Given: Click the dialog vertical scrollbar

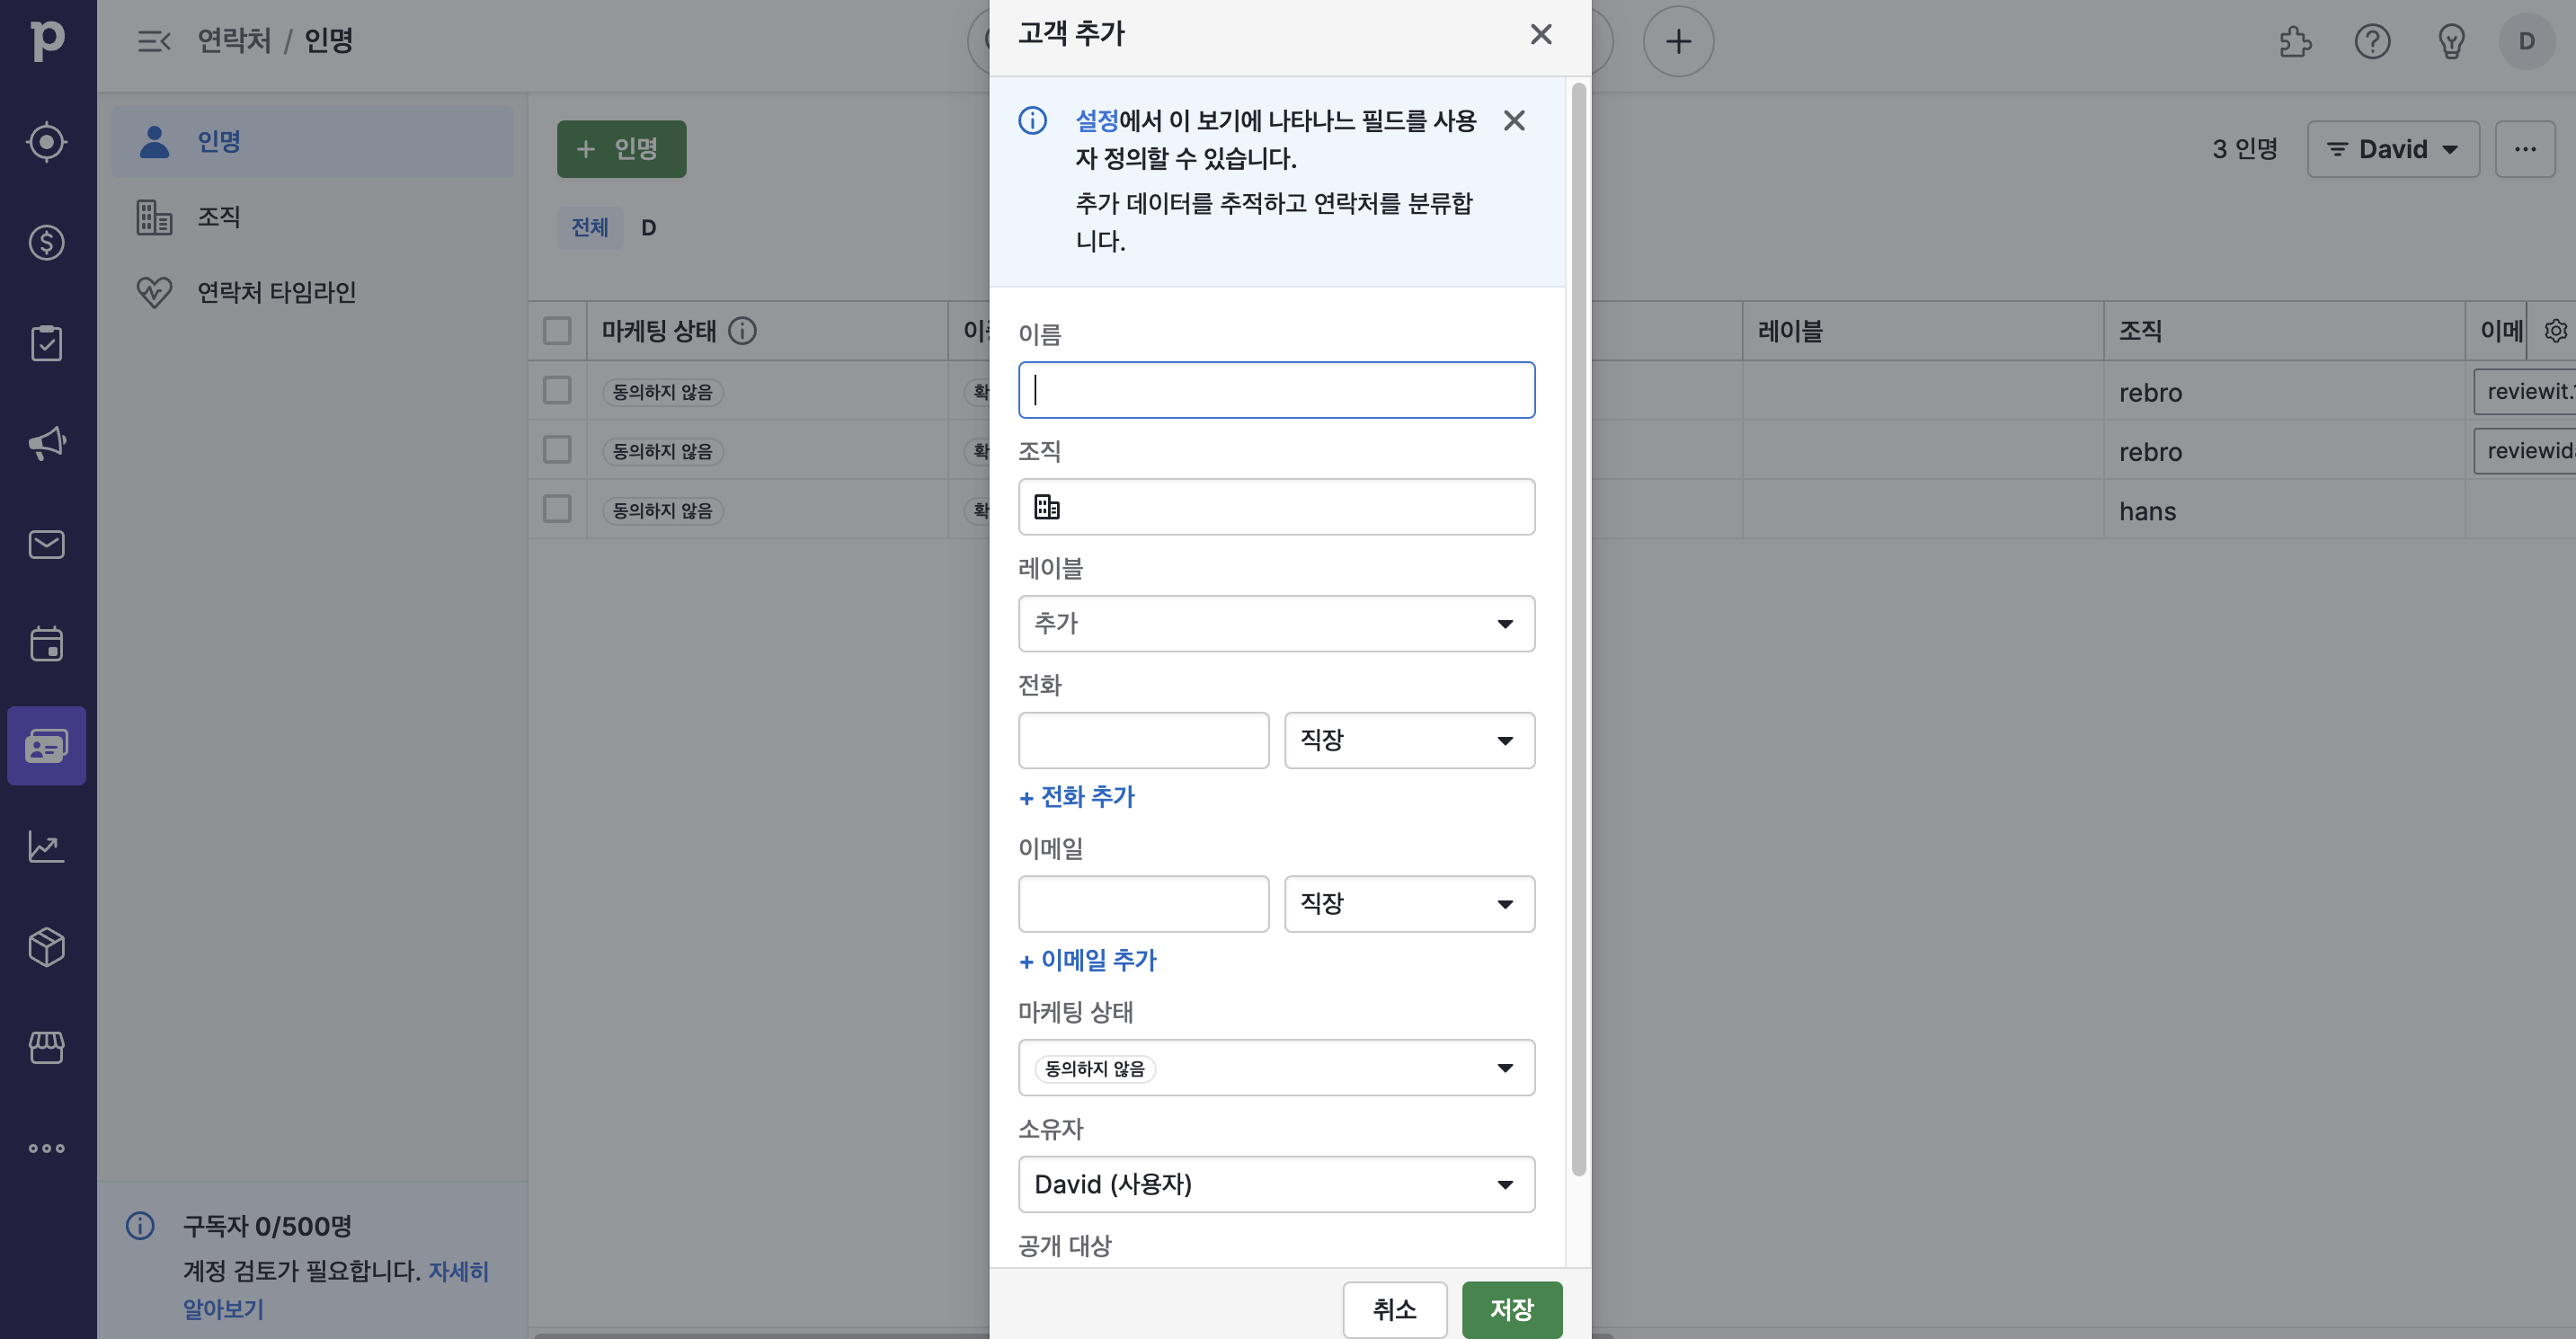Looking at the screenshot, I should 1578,630.
